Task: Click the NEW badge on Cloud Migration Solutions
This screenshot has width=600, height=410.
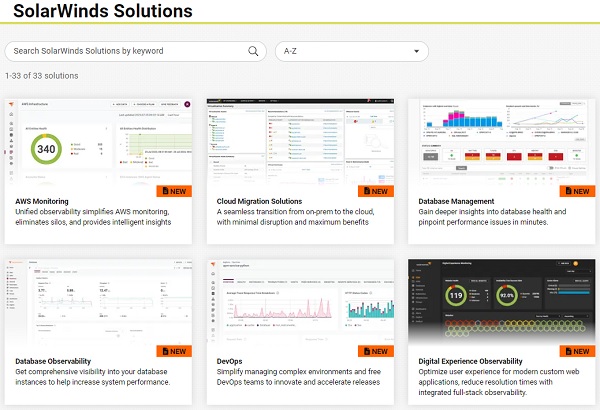Action: coord(376,191)
